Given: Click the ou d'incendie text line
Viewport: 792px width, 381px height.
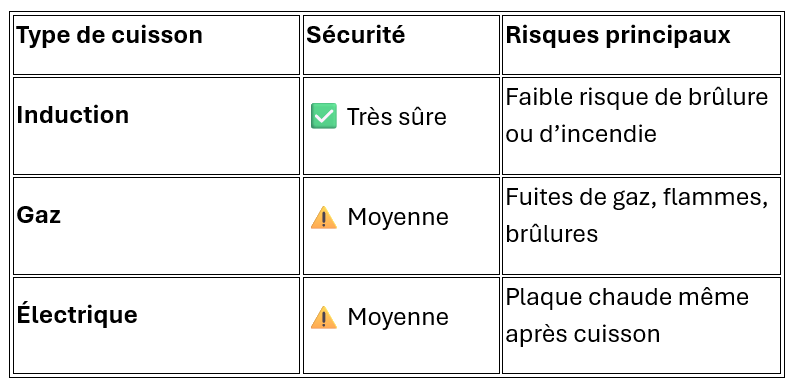Looking at the screenshot, I should [581, 134].
